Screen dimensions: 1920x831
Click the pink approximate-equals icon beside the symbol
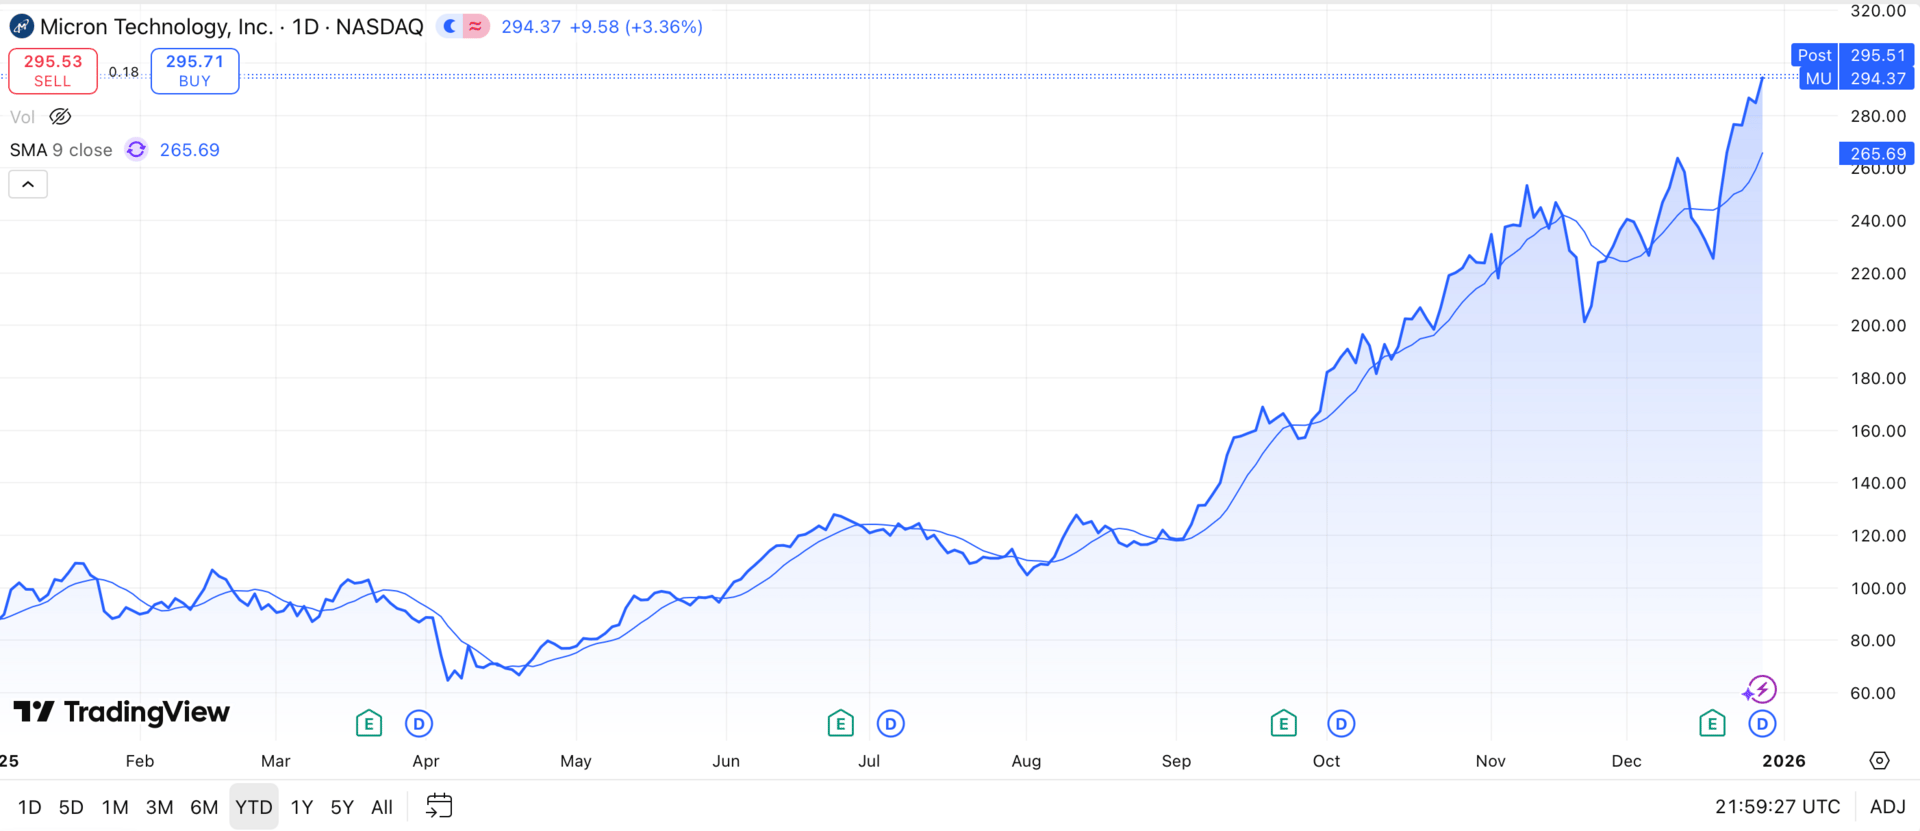475,26
